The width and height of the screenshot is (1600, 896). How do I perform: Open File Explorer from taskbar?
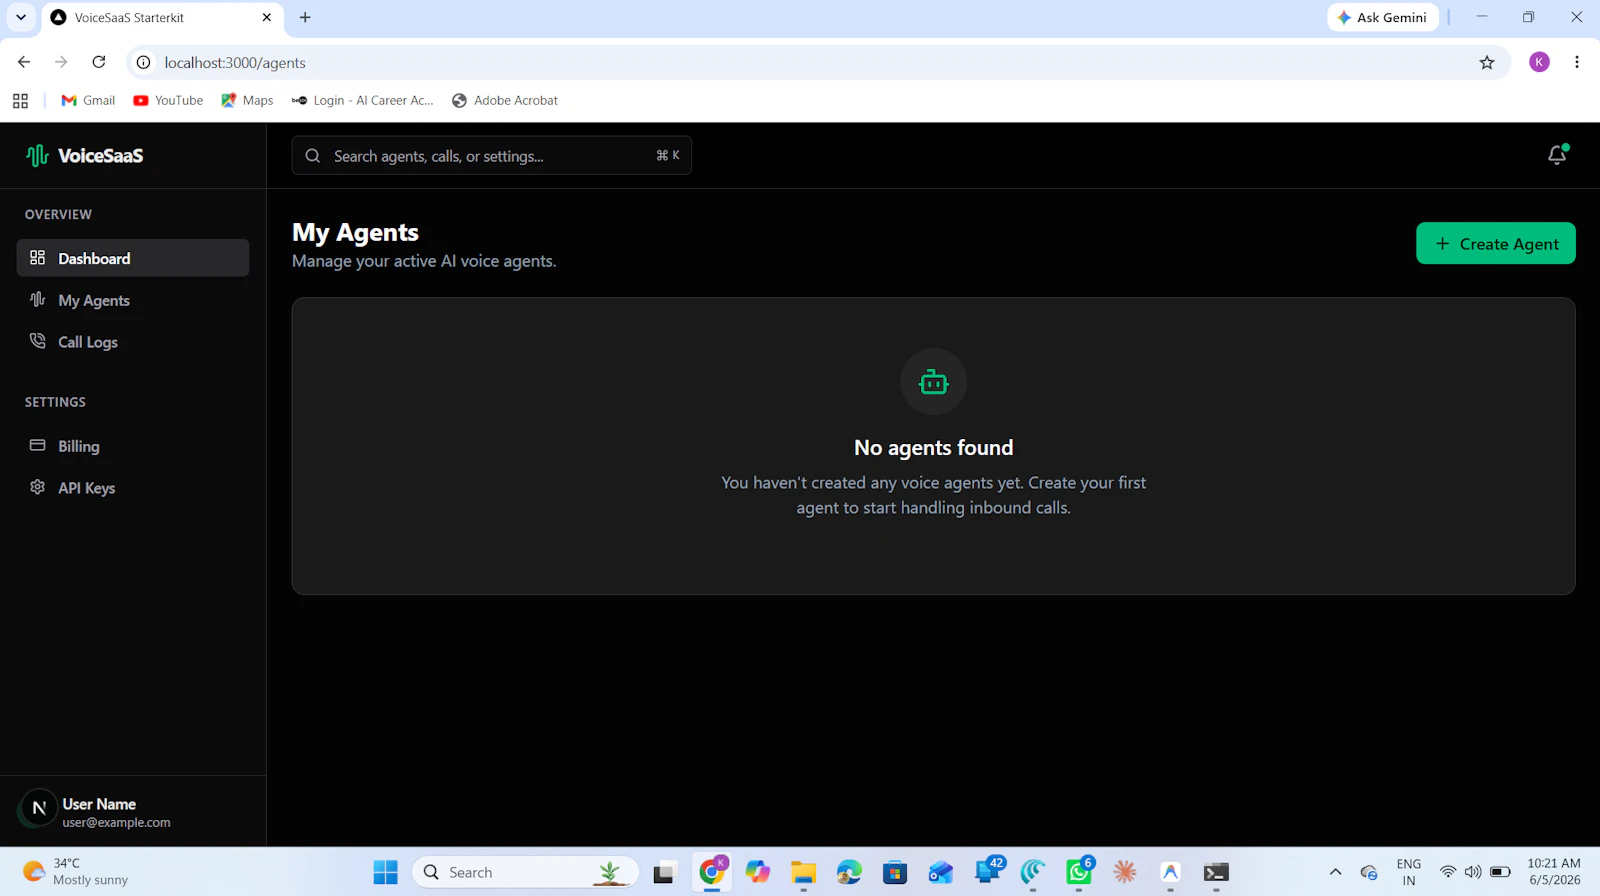803,872
